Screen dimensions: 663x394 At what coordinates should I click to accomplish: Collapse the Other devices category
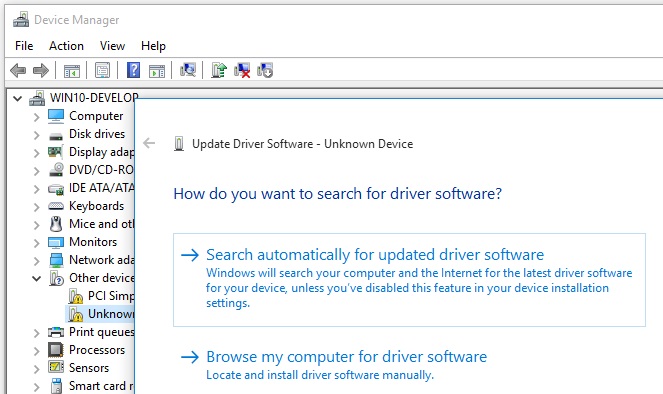[x=37, y=279]
